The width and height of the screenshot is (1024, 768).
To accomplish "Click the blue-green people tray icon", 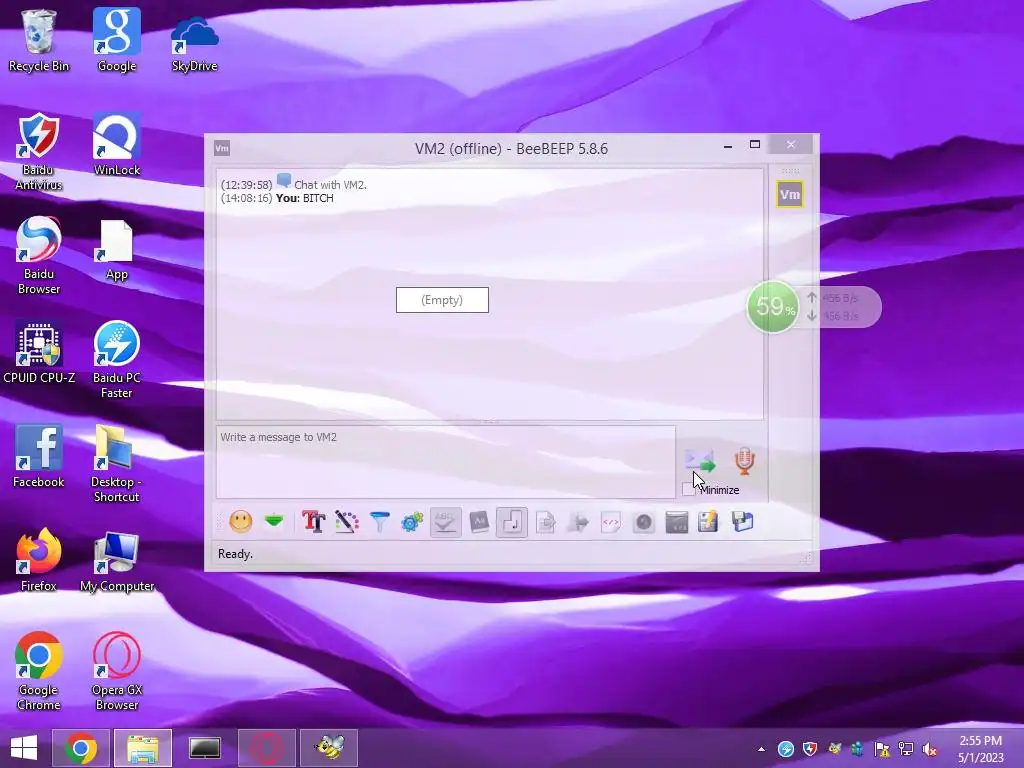I will pyautogui.click(x=858, y=749).
